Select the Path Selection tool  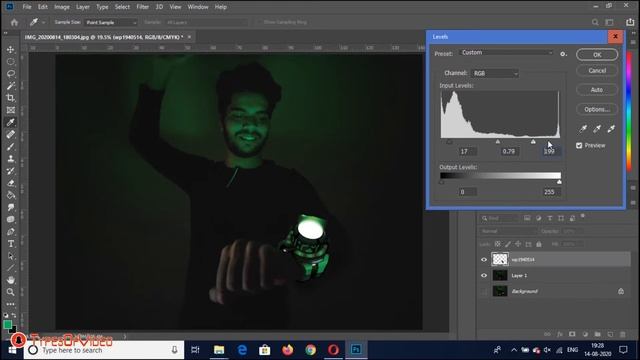11,256
